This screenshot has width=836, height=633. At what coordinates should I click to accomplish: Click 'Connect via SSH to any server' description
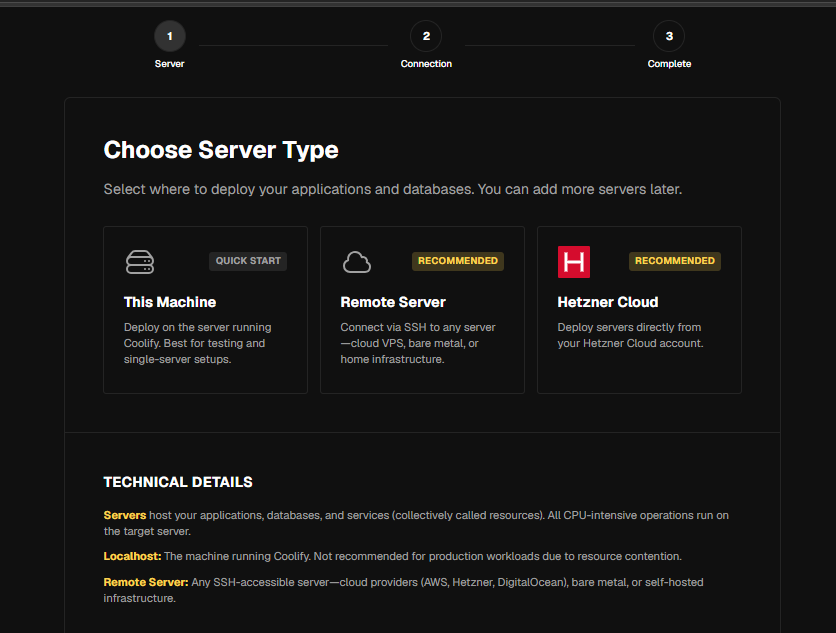click(x=418, y=343)
